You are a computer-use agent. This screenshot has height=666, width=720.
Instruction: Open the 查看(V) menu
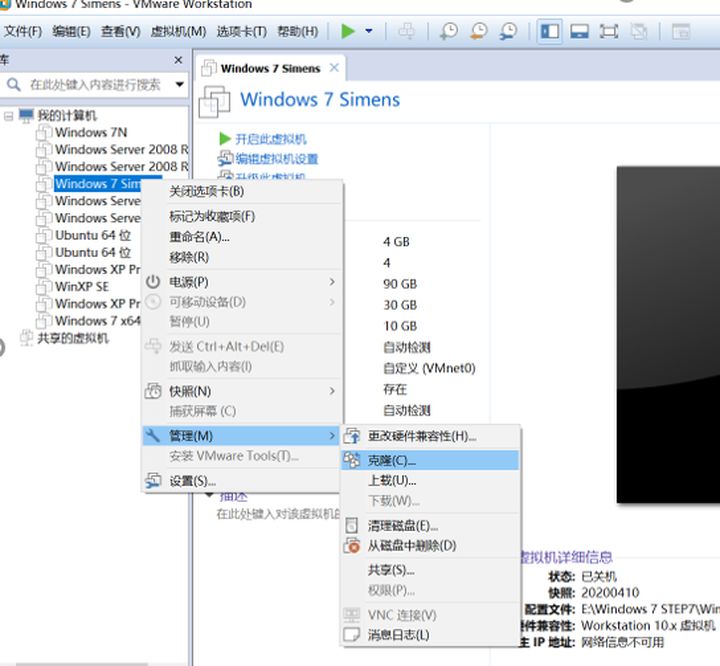pos(120,31)
